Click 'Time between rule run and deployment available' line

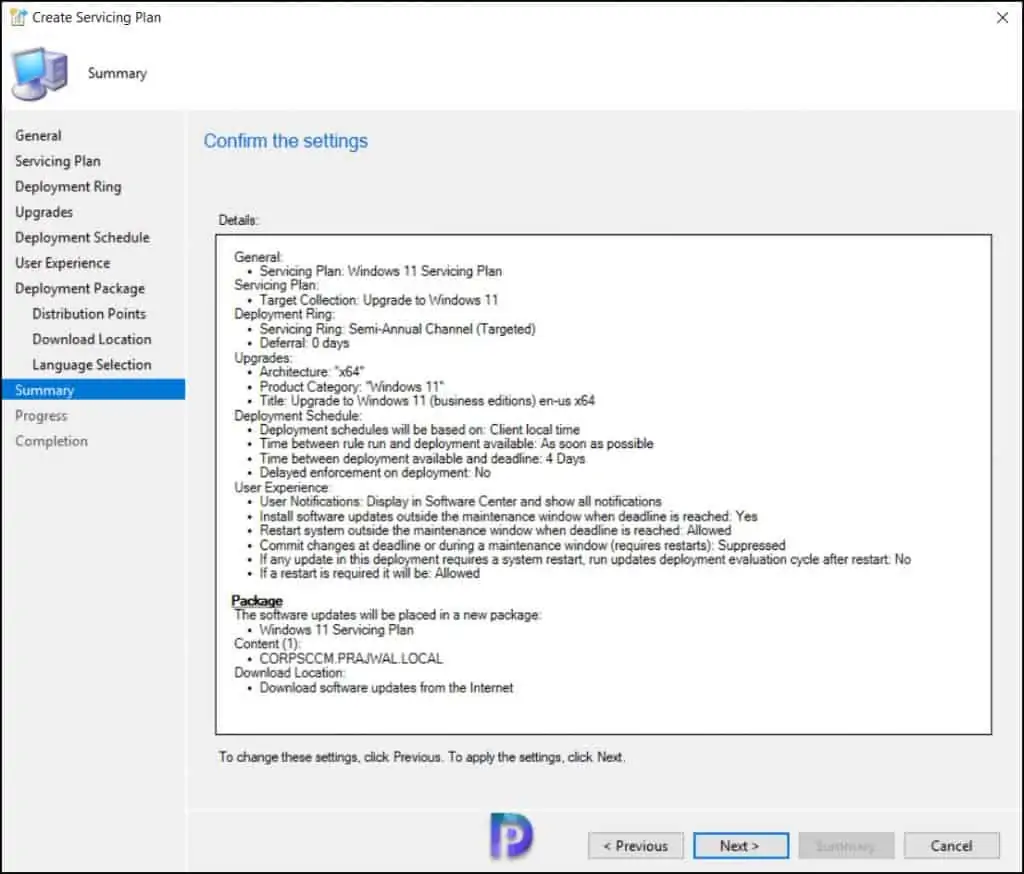coord(456,444)
